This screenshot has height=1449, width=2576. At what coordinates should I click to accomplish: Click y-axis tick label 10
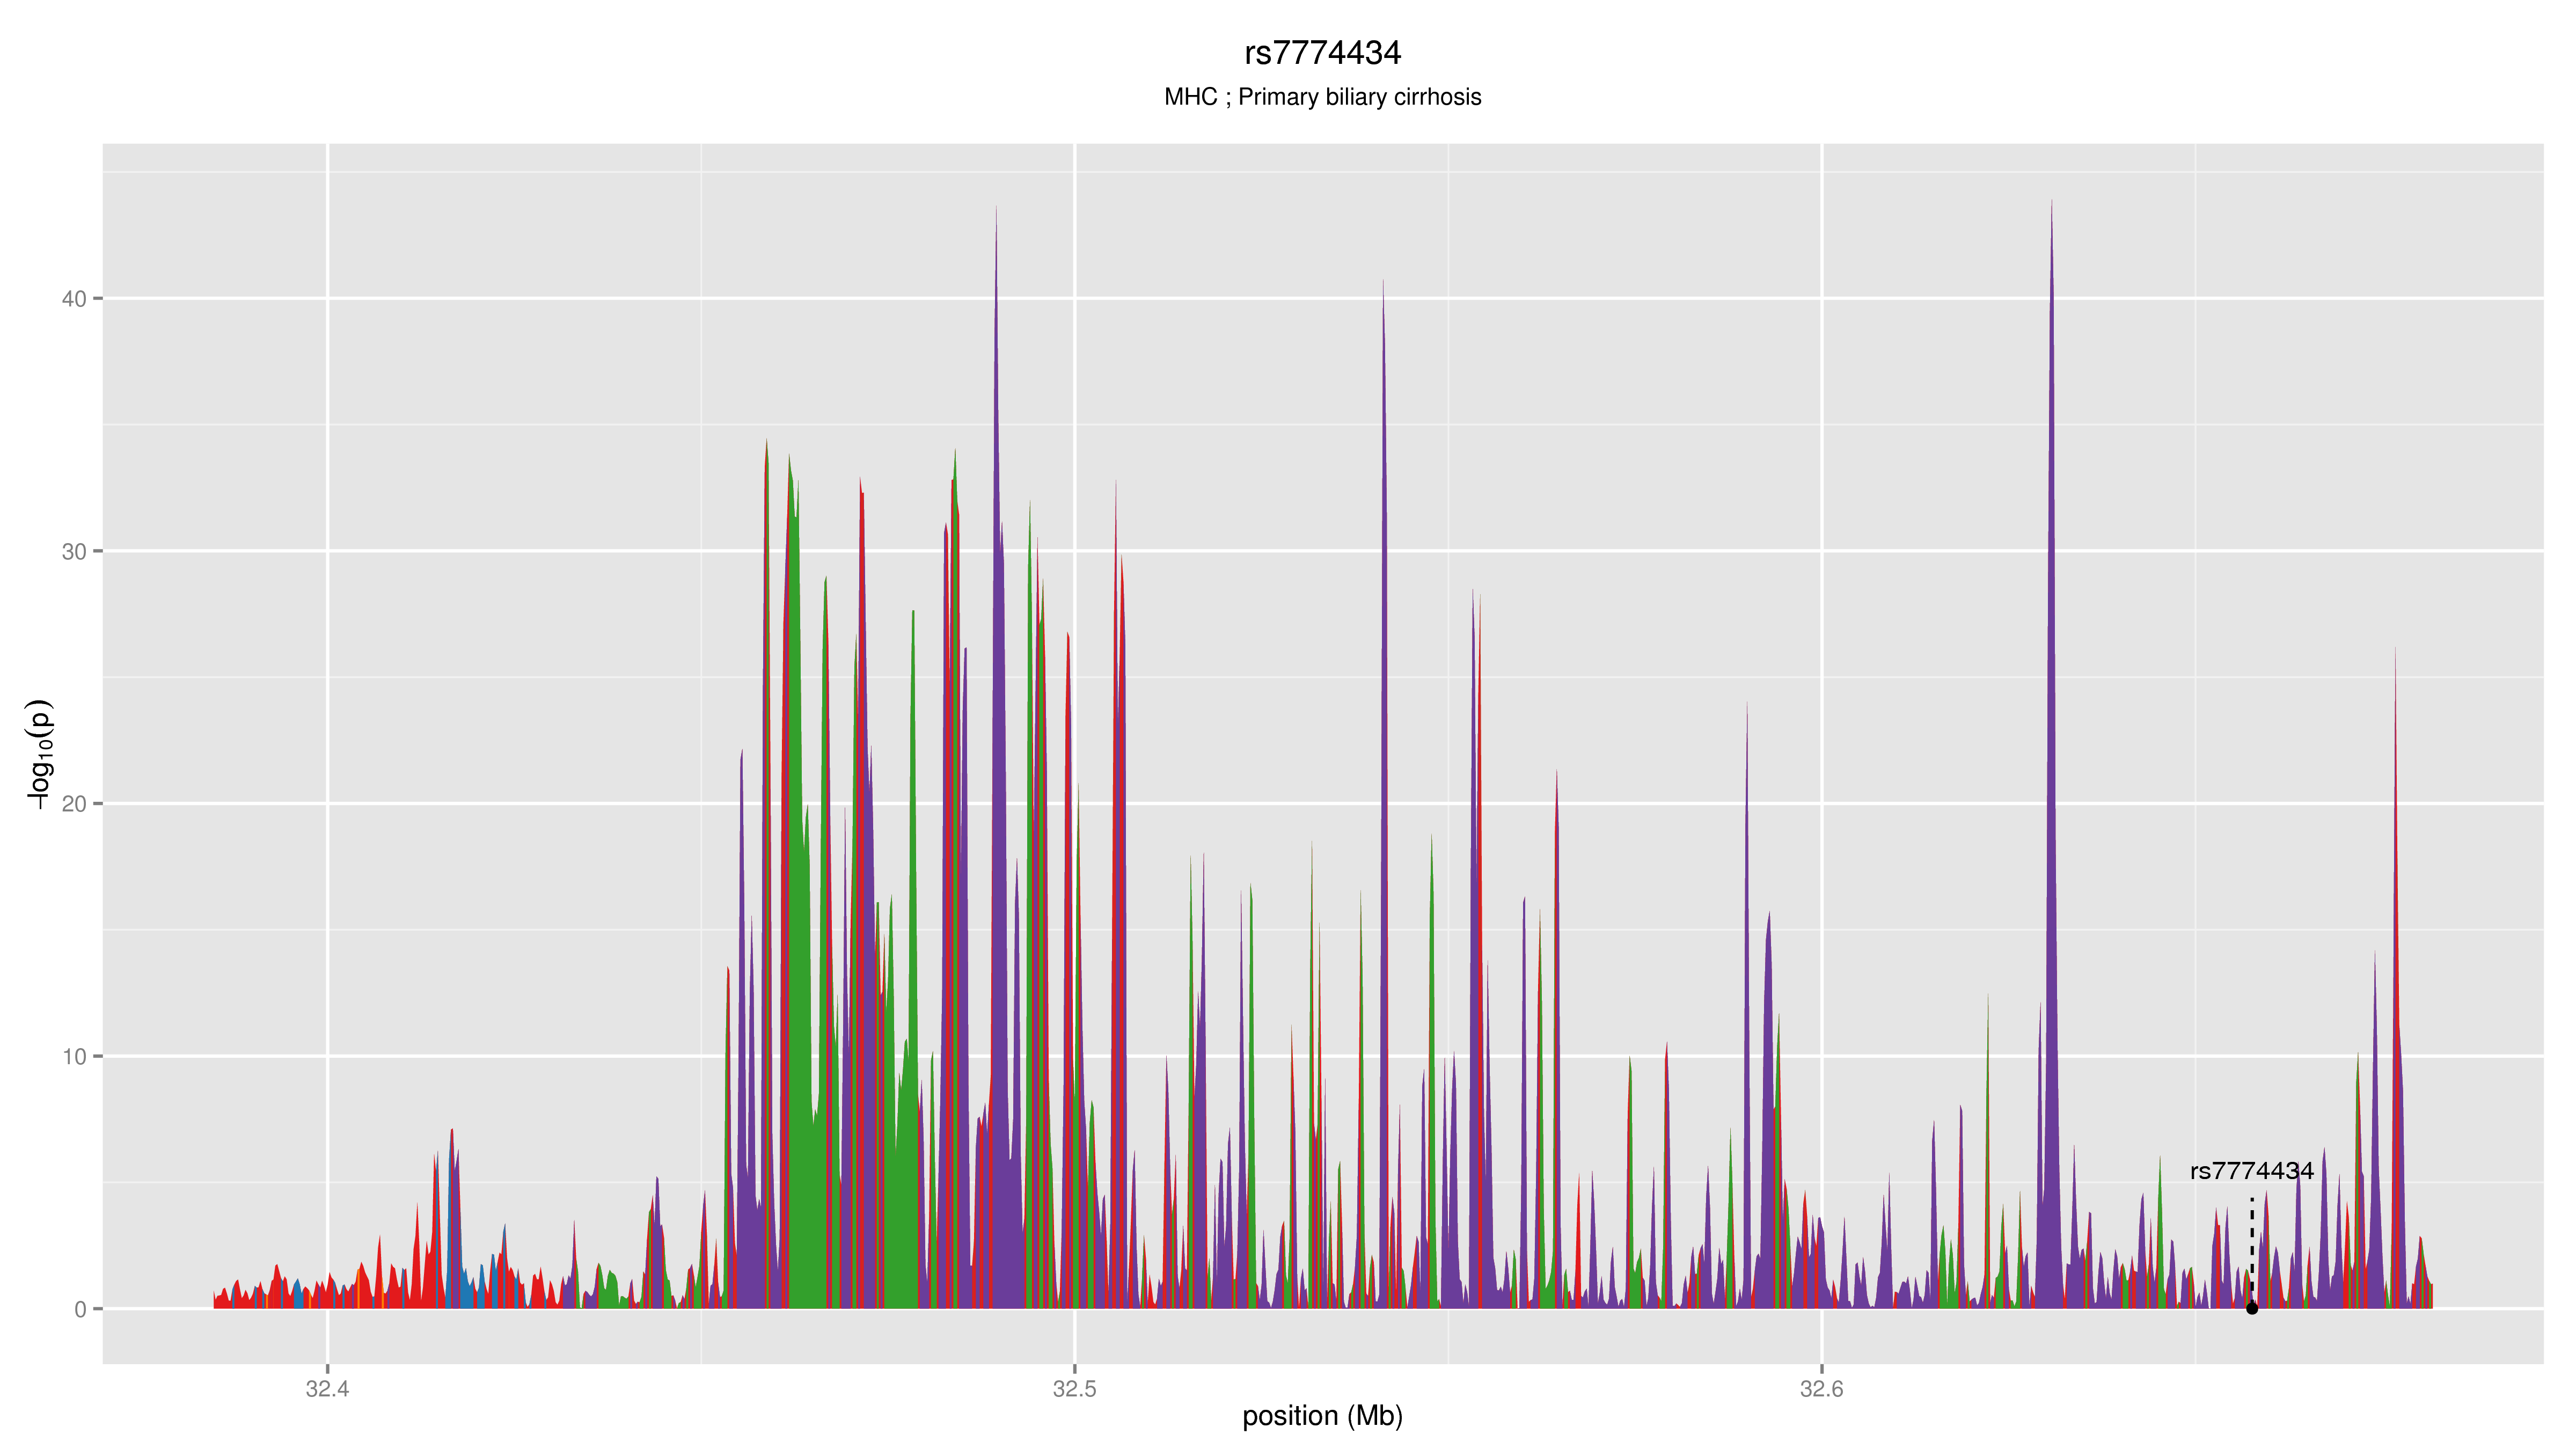pos(74,1056)
